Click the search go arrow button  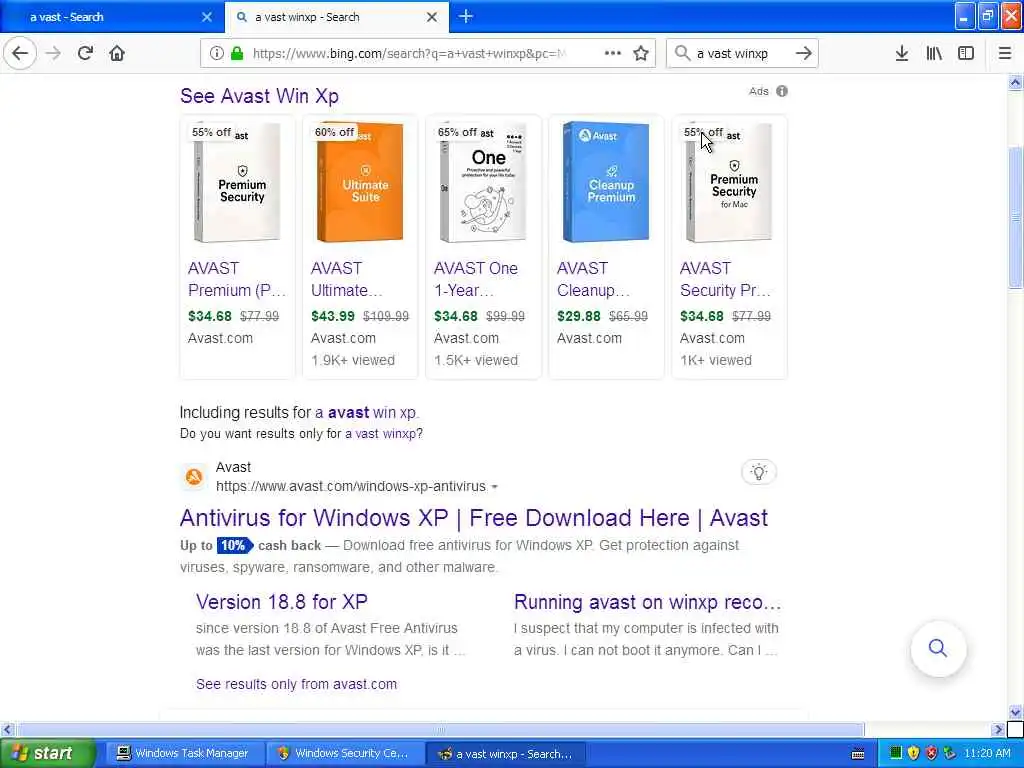[804, 54]
